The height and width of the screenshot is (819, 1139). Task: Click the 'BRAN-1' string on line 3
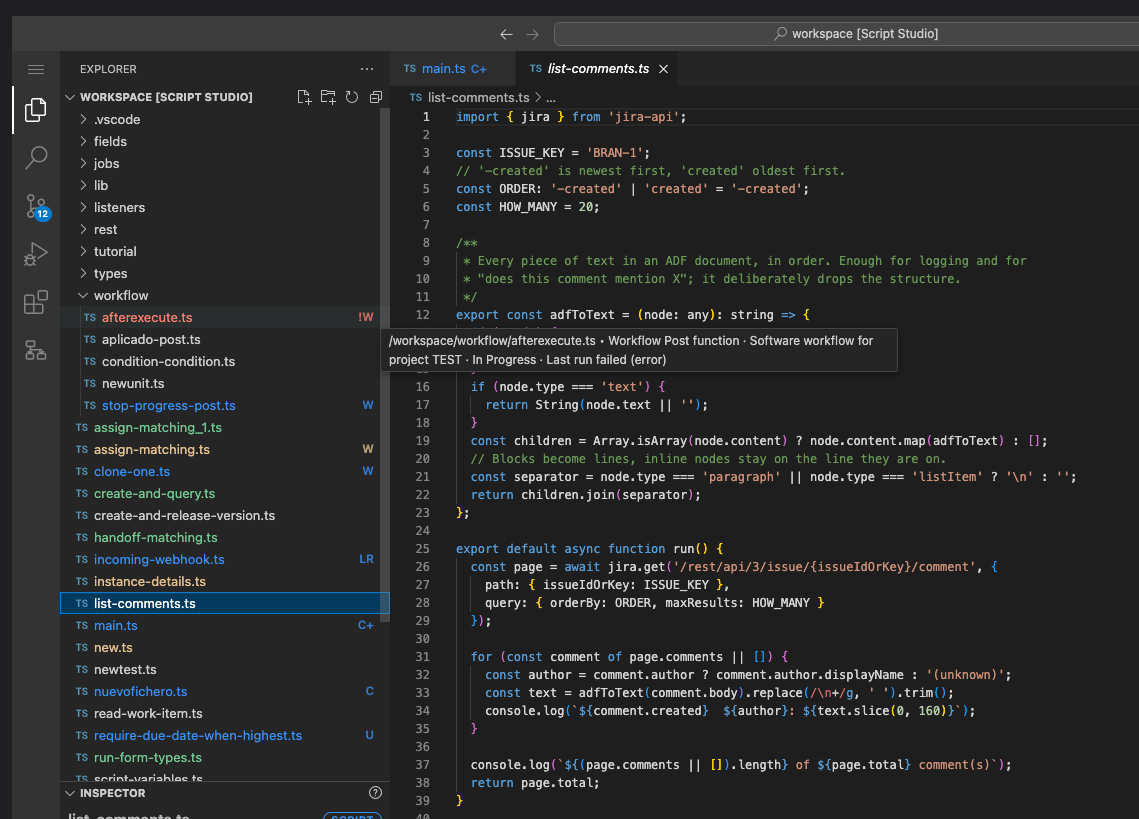coord(615,153)
